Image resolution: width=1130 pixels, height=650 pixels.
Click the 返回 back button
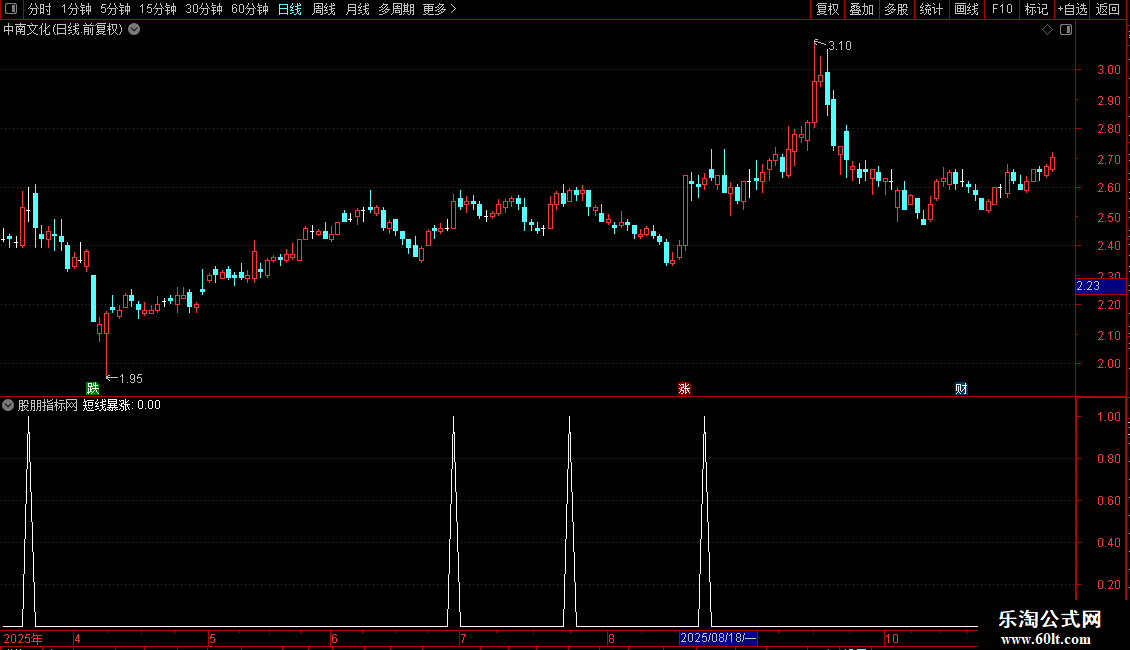coord(1108,9)
